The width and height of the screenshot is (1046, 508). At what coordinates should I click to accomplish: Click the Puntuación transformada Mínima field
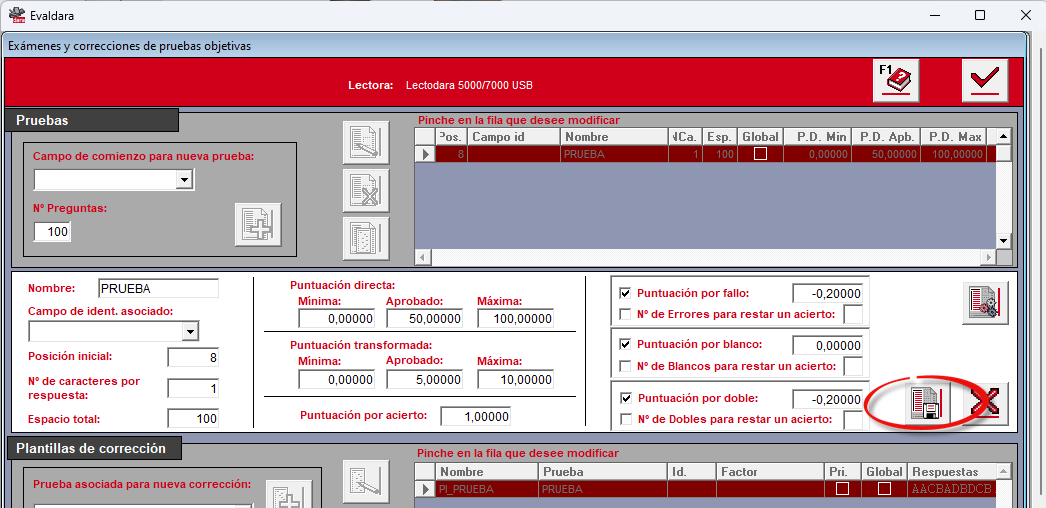(x=337, y=379)
